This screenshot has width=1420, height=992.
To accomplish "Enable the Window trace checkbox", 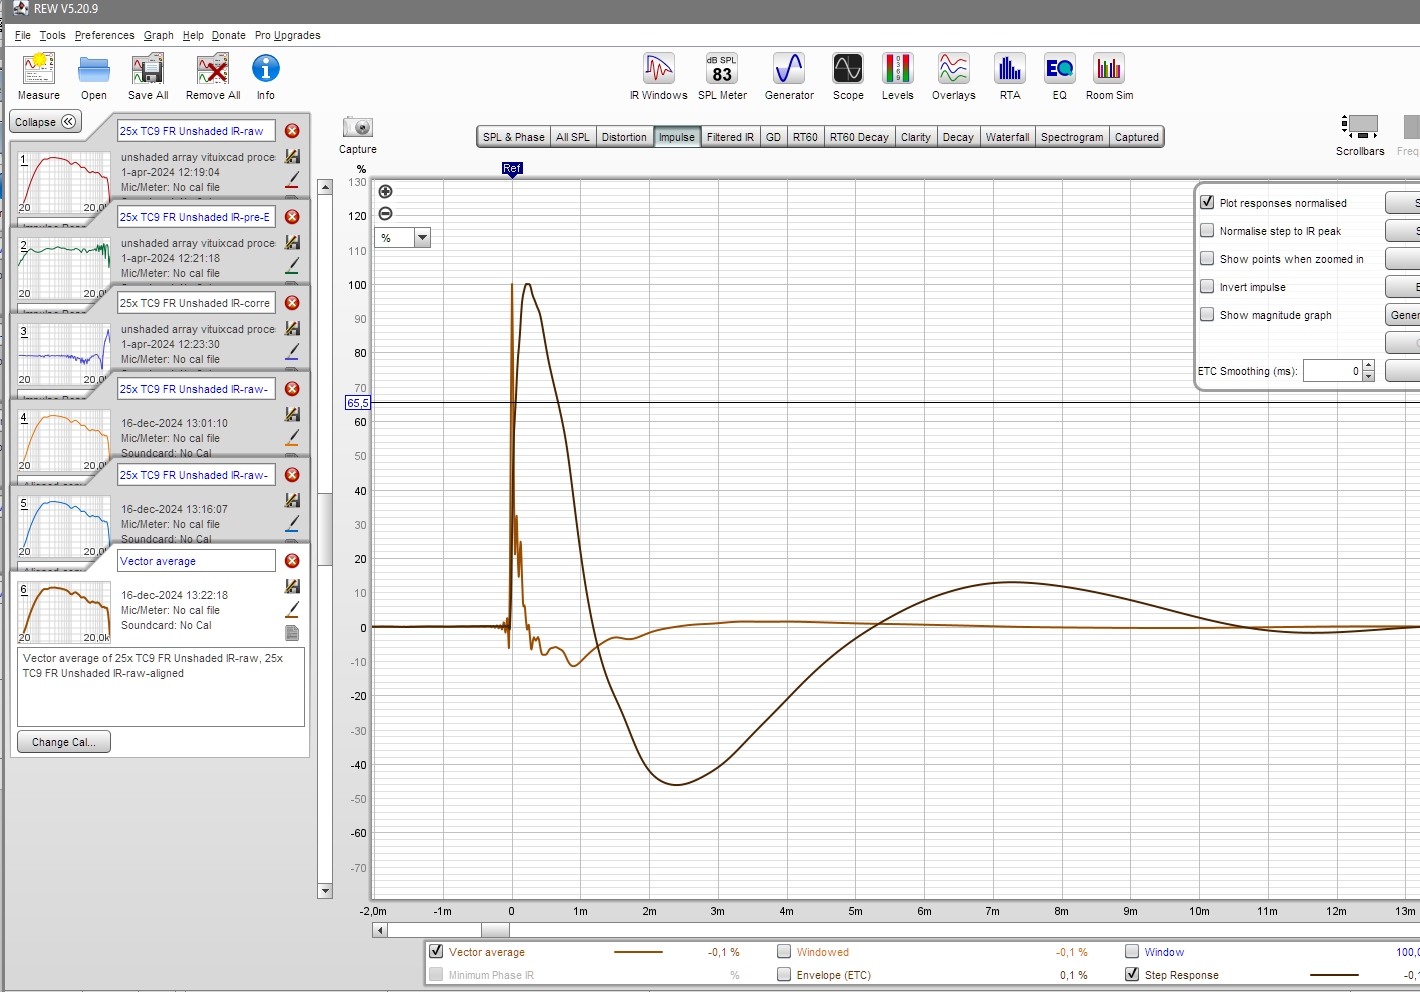I will [x=1132, y=951].
